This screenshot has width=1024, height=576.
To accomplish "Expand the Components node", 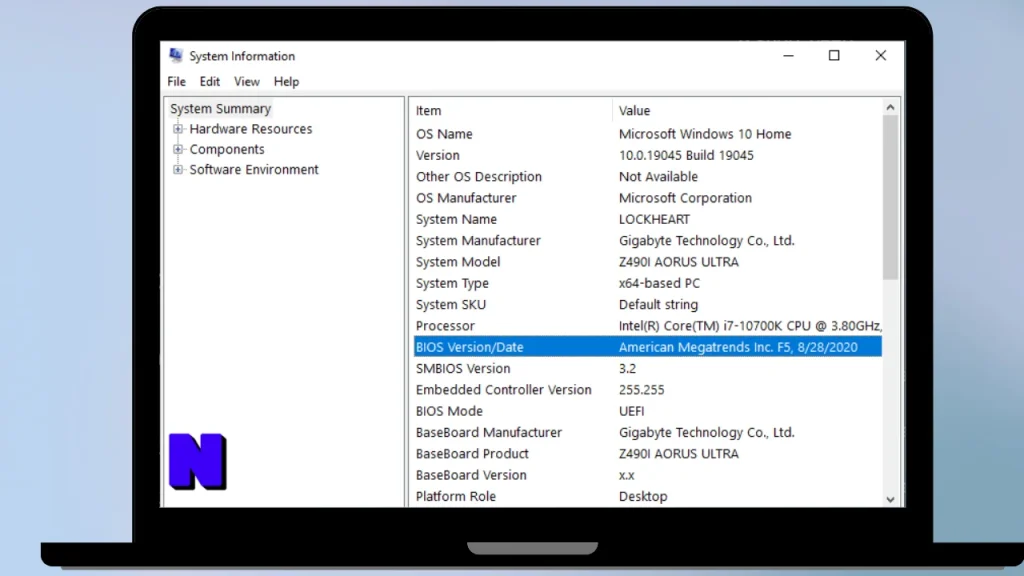I will [x=178, y=149].
